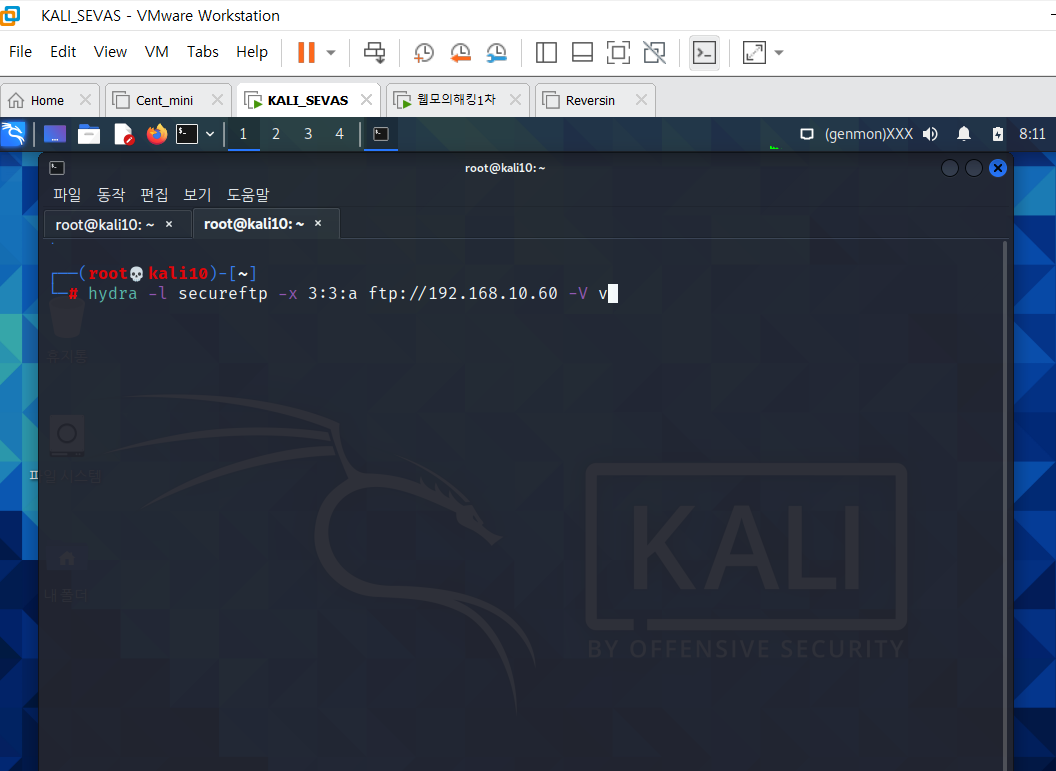The width and height of the screenshot is (1056, 771).
Task: Toggle VMware console view button
Action: (704, 53)
